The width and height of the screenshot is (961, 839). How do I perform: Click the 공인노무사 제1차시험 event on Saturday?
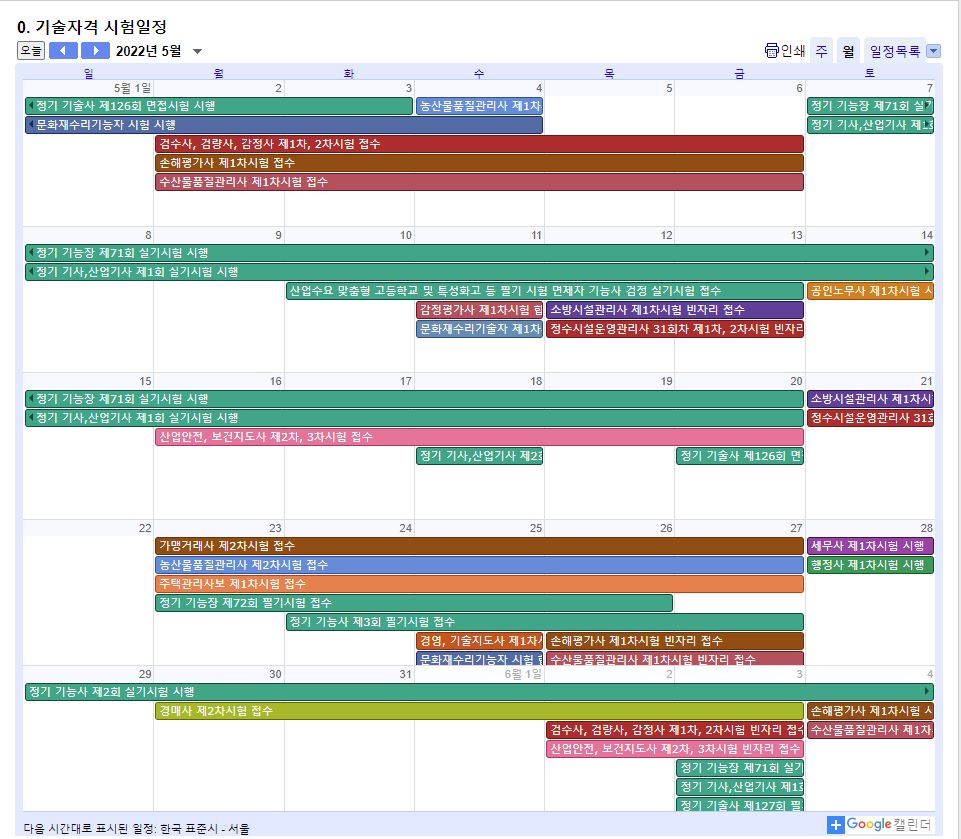tap(869, 291)
